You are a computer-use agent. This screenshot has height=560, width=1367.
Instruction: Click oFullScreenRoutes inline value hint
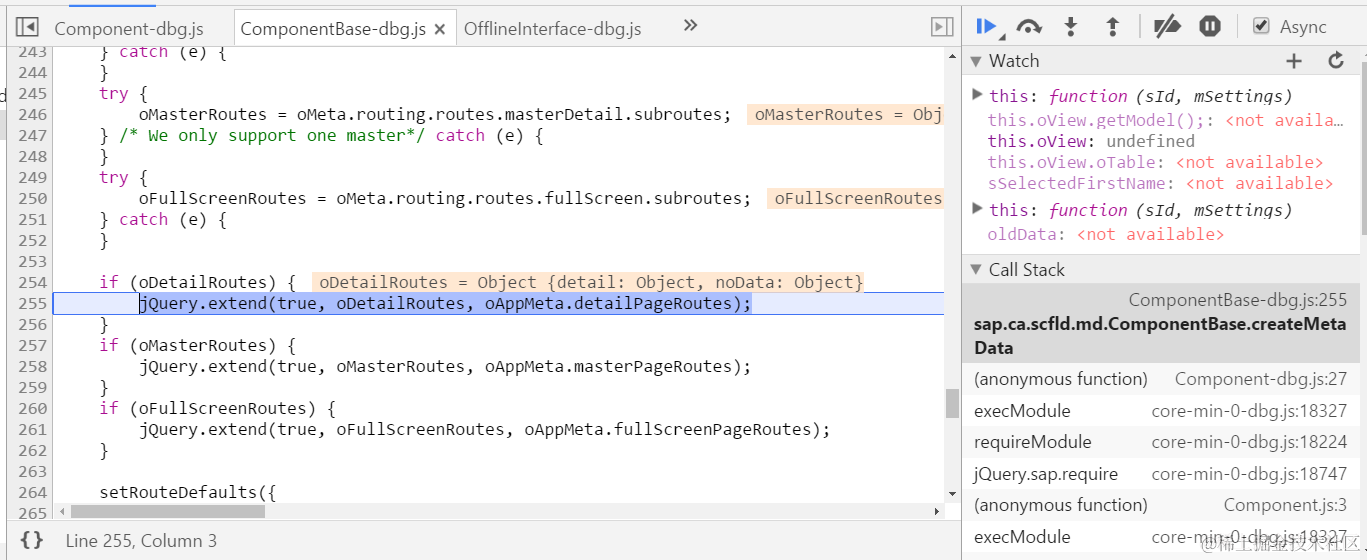[x=856, y=198]
